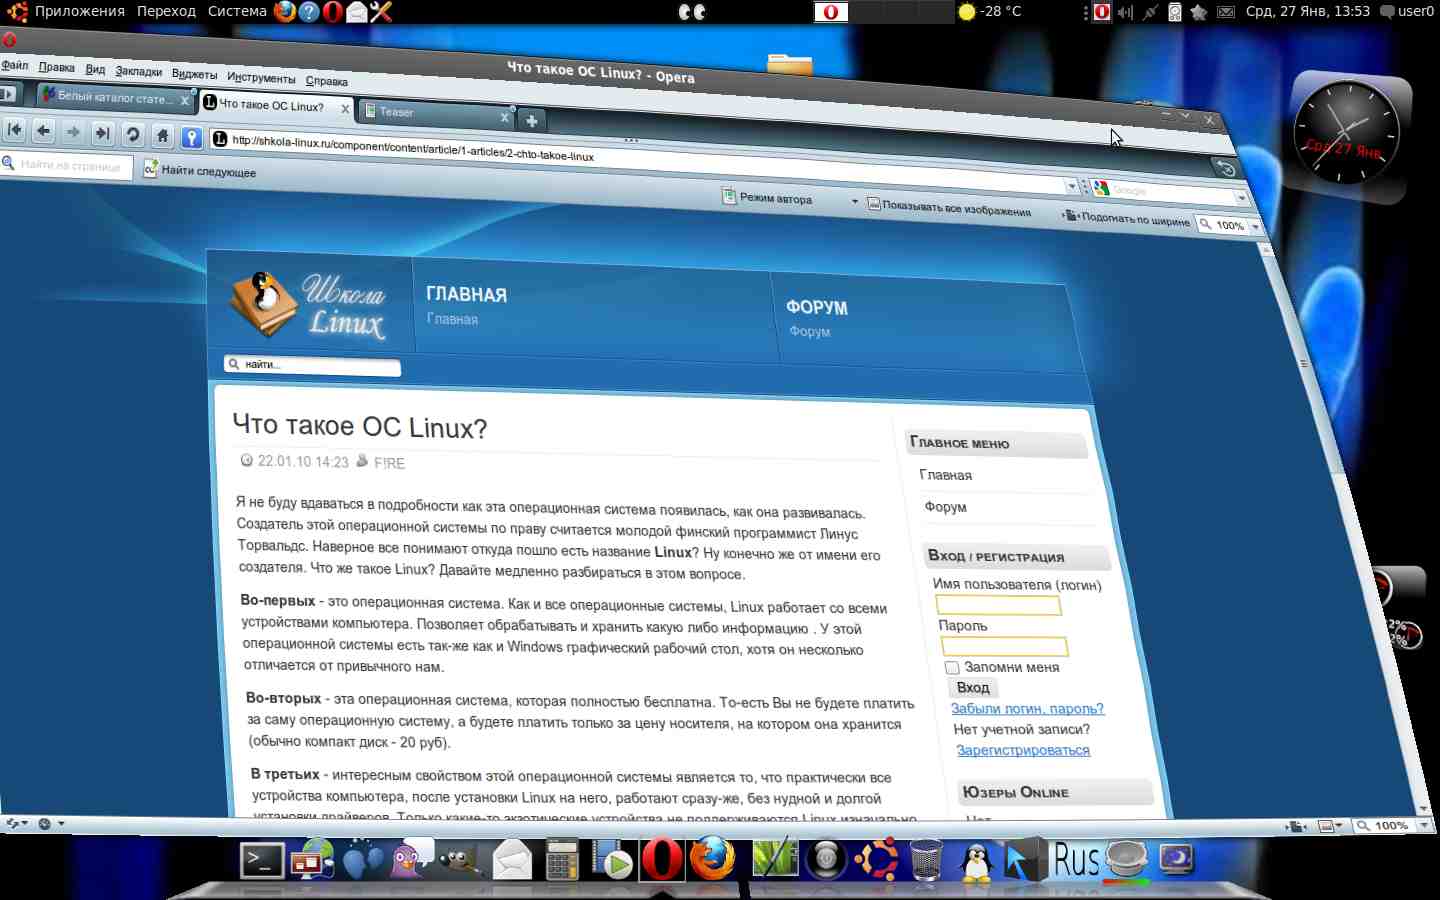Launch Terminal from the dock
The height and width of the screenshot is (900, 1440).
tap(262, 860)
